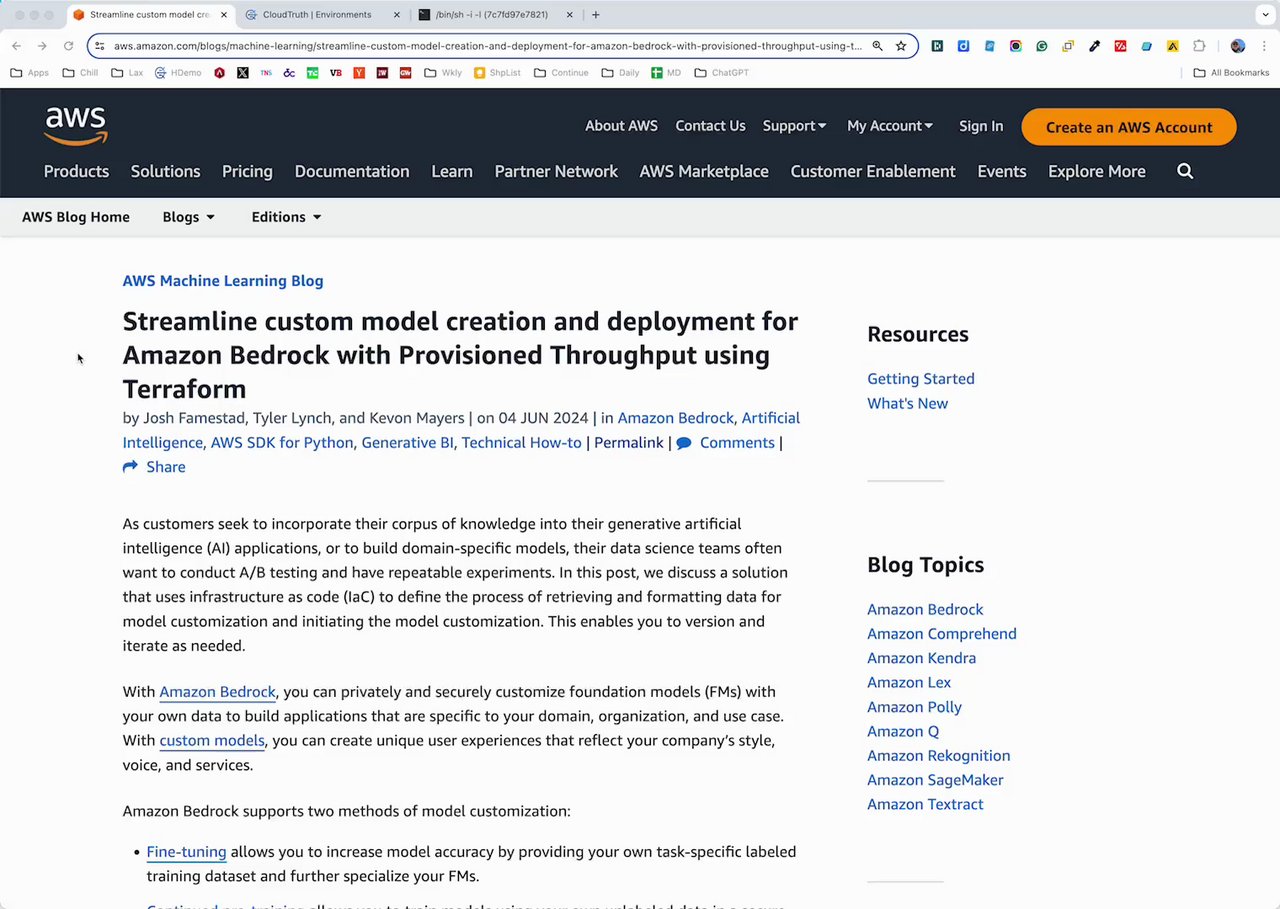1280x909 pixels.
Task: Go back using the browser back arrow
Action: 16,46
